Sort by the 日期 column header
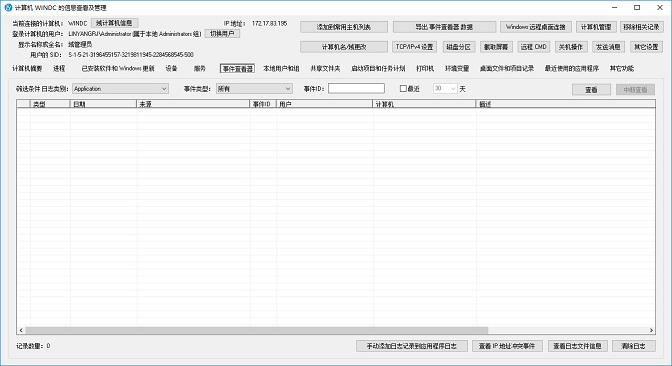 (103, 104)
